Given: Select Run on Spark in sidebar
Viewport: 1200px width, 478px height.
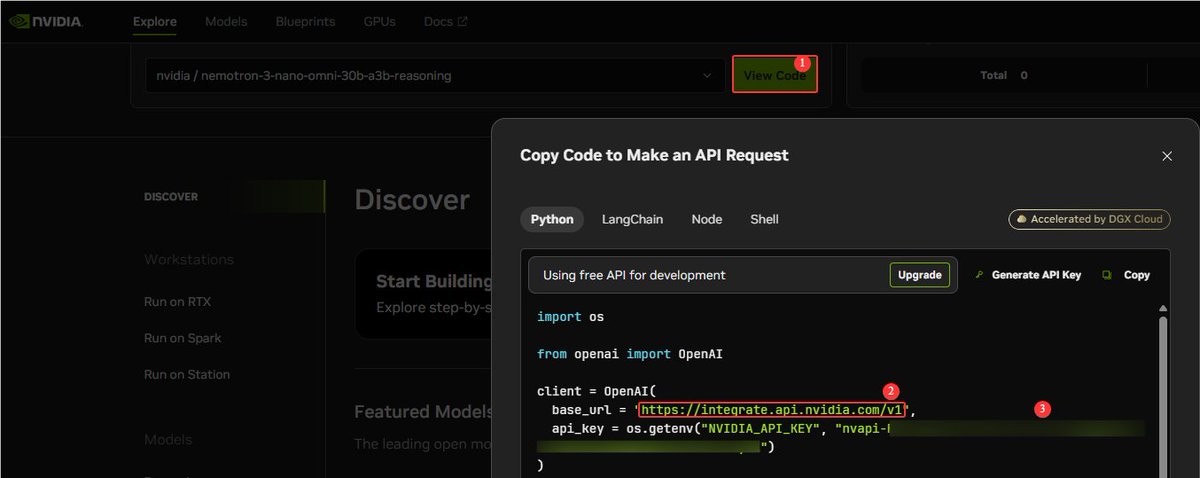Looking at the screenshot, I should (183, 338).
